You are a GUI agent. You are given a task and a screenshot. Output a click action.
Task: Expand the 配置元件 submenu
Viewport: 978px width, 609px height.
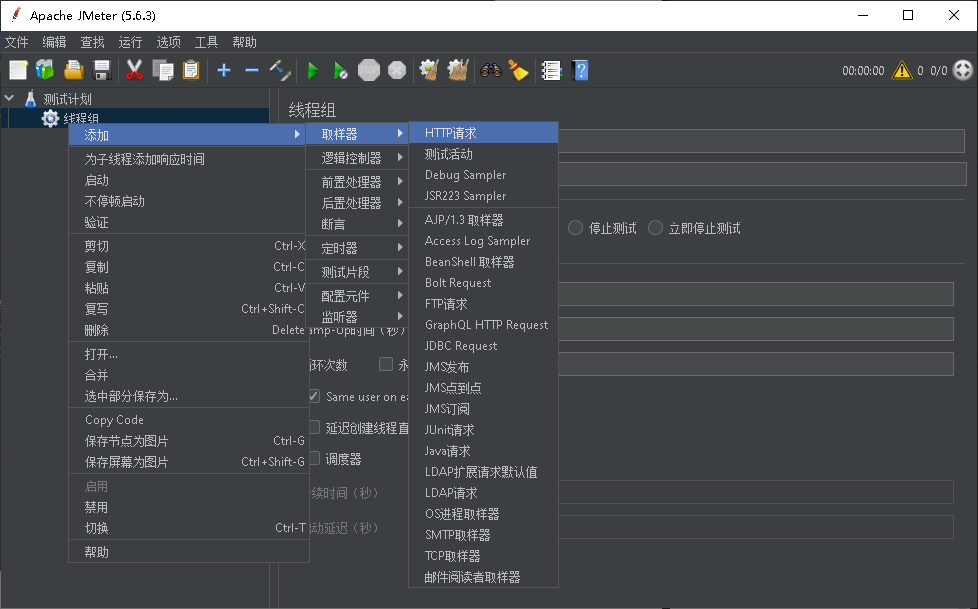pyautogui.click(x=357, y=296)
